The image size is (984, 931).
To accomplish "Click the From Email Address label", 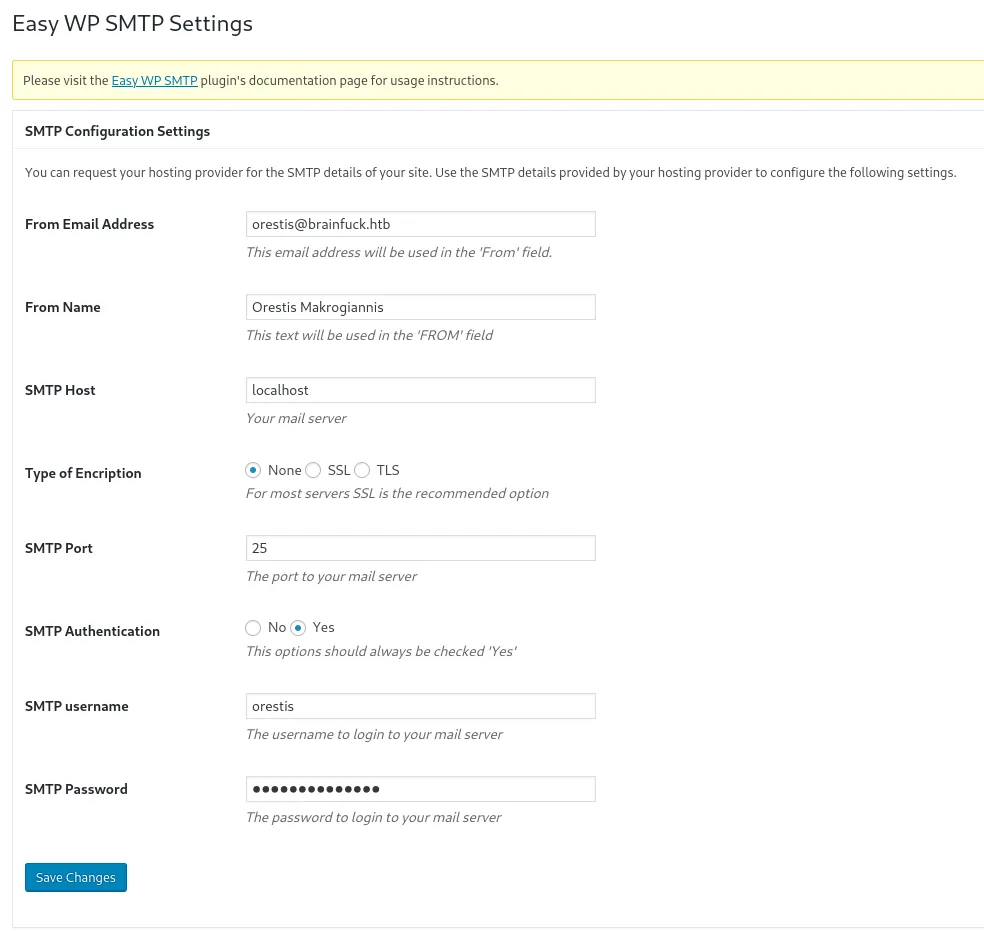I will coord(89,224).
